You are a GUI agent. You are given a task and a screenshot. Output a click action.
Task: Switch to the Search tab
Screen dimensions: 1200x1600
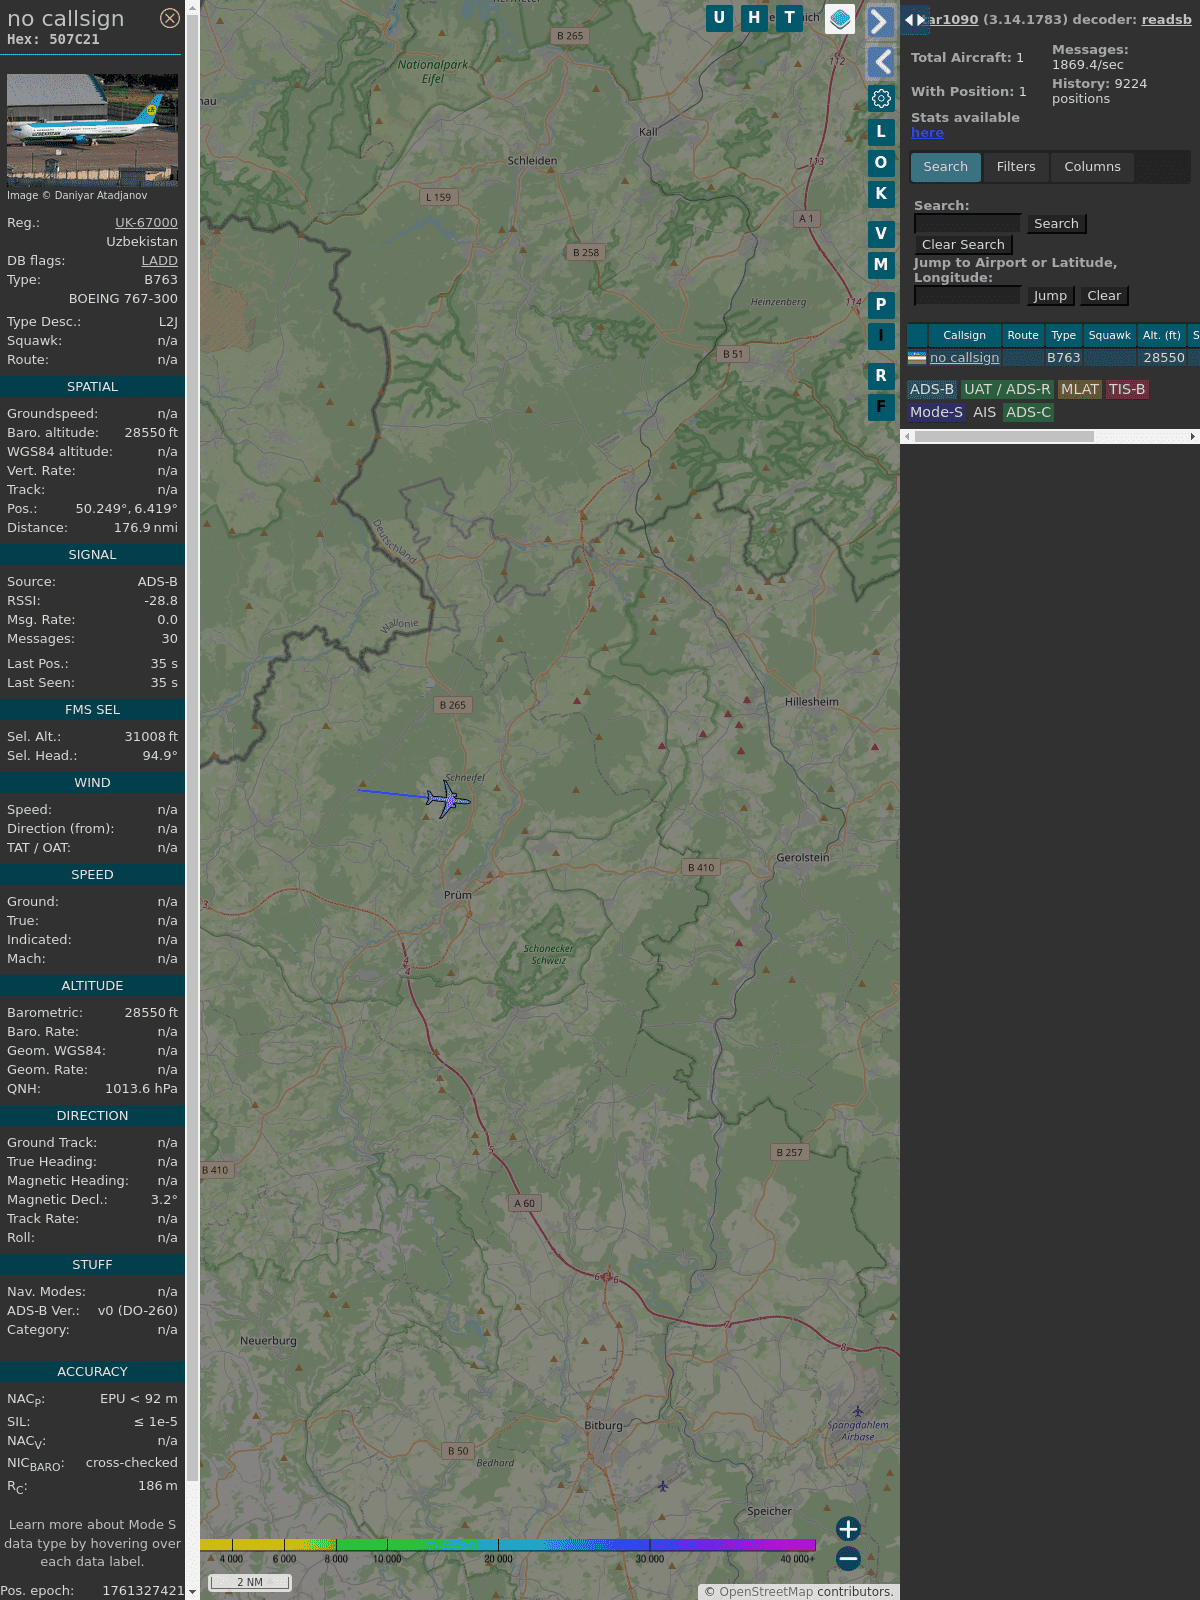tap(946, 167)
